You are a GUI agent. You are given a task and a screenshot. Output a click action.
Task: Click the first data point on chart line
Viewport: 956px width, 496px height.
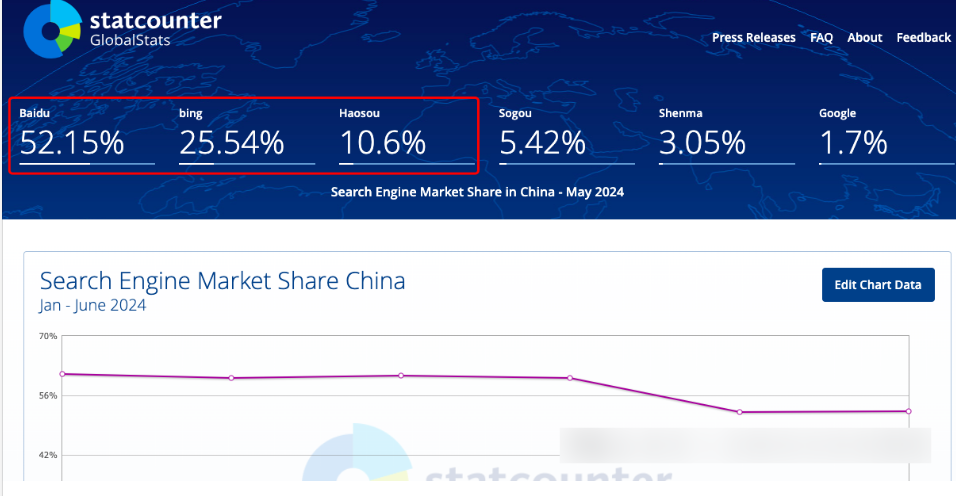(x=62, y=374)
